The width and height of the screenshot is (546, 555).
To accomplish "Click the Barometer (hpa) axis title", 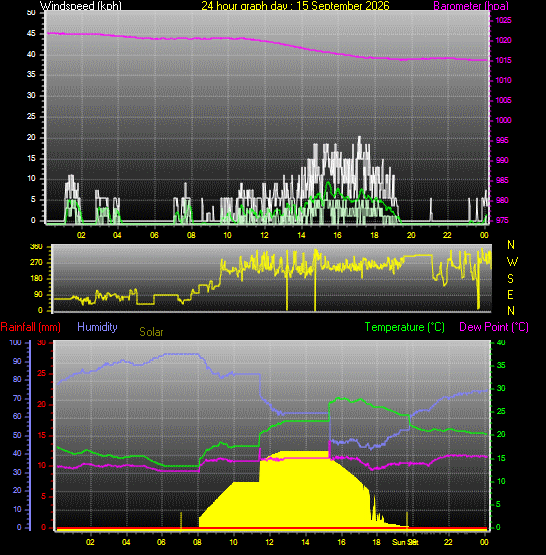I will pyautogui.click(x=471, y=6).
